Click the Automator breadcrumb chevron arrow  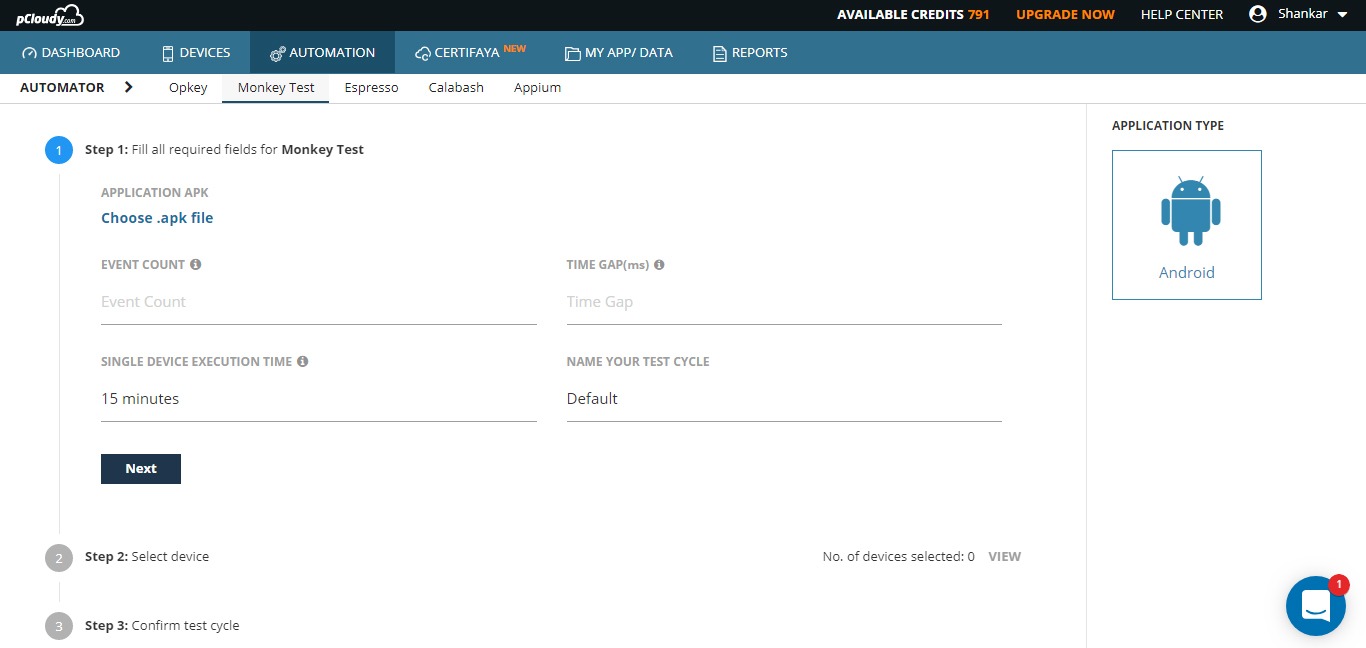pos(128,87)
